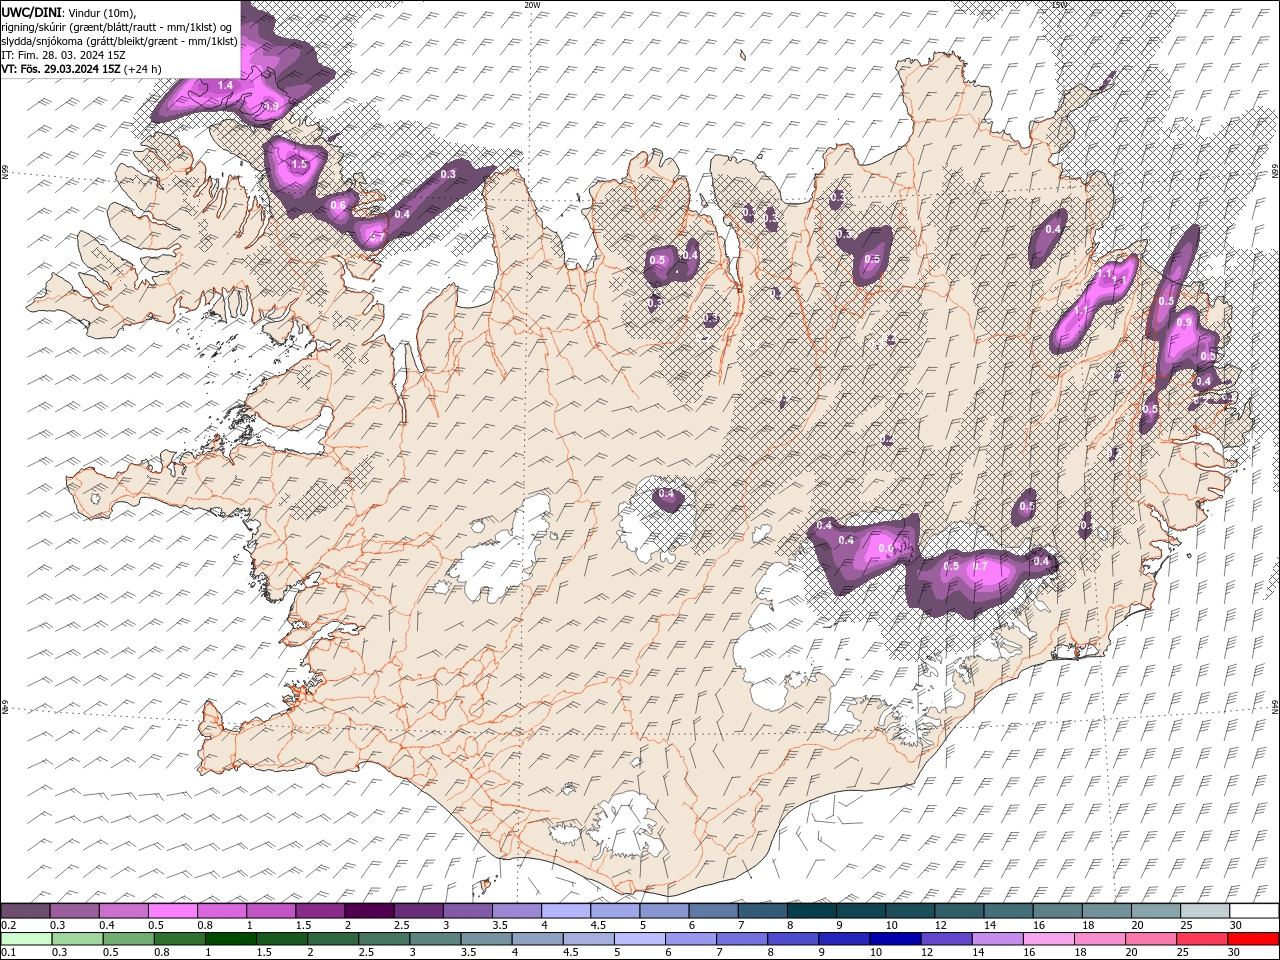
Task: Pick the light pink 16 swatch on the rain scale
Action: pos(1048,939)
